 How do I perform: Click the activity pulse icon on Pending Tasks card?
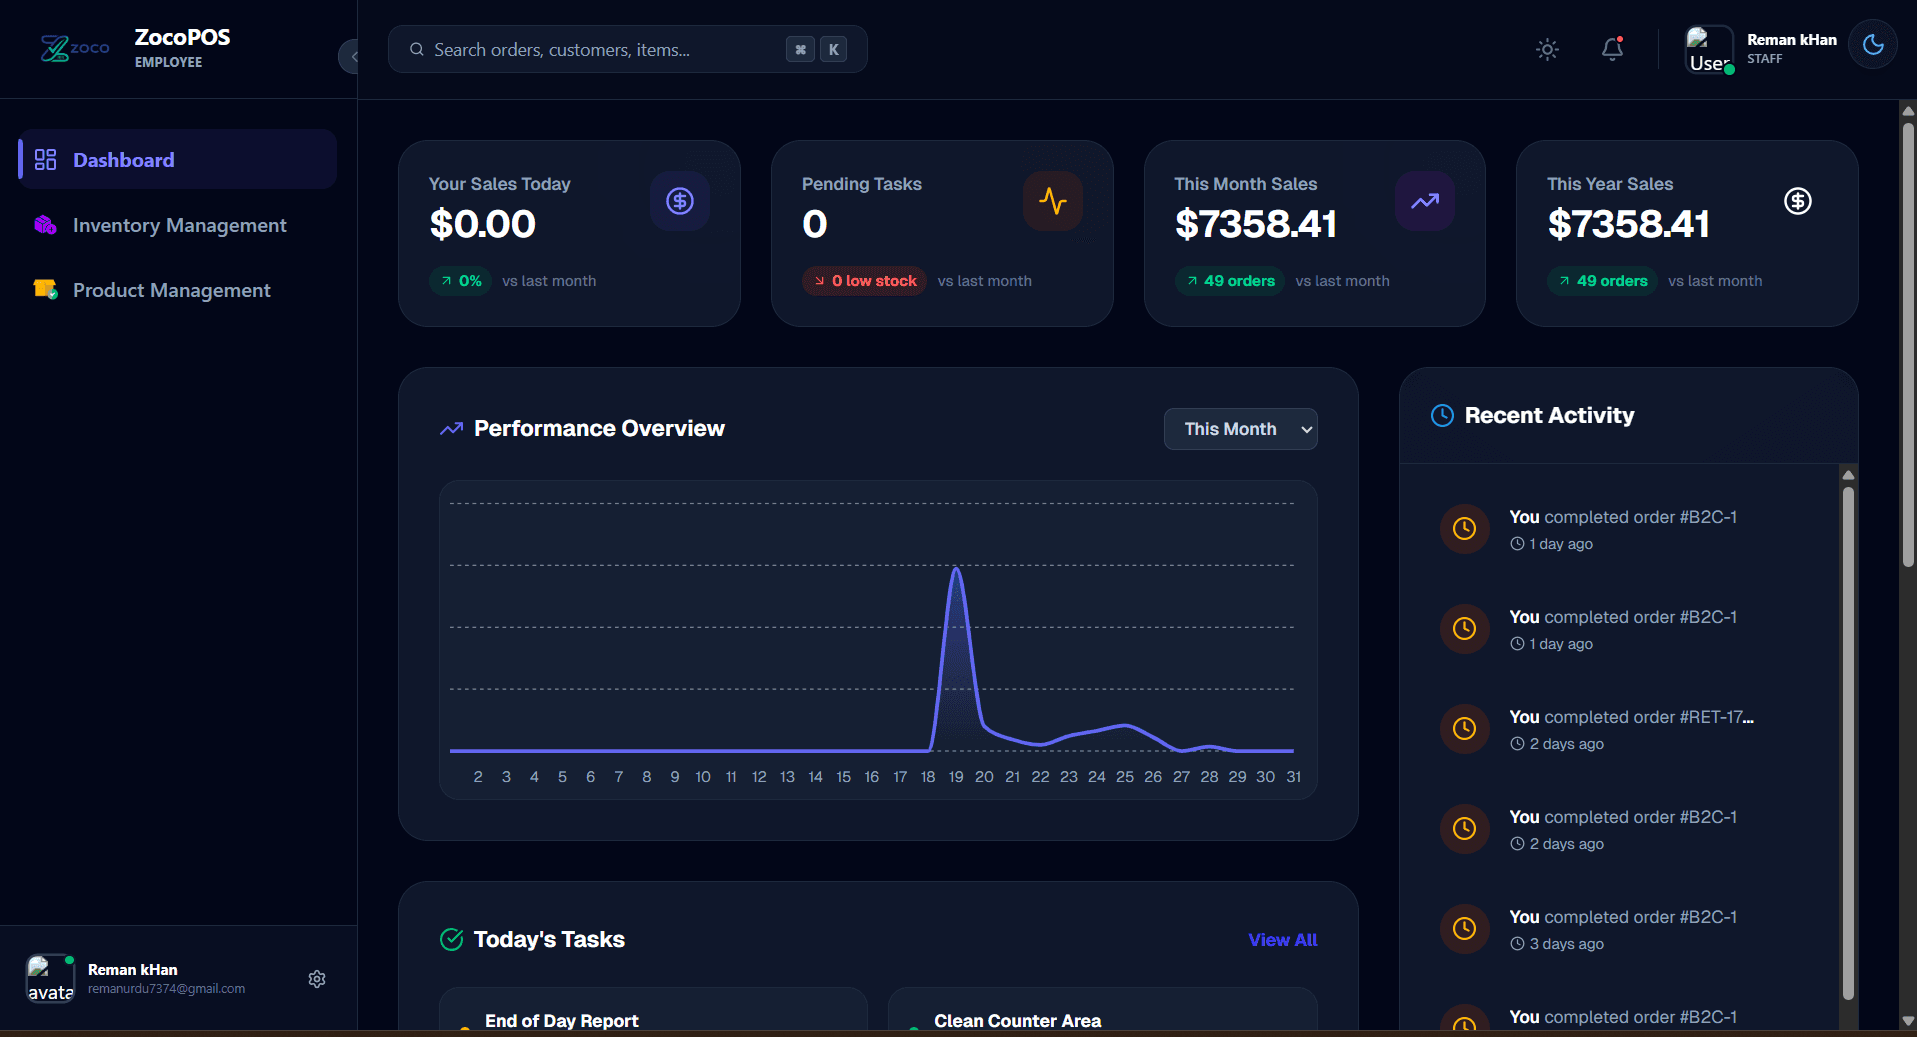[1052, 201]
